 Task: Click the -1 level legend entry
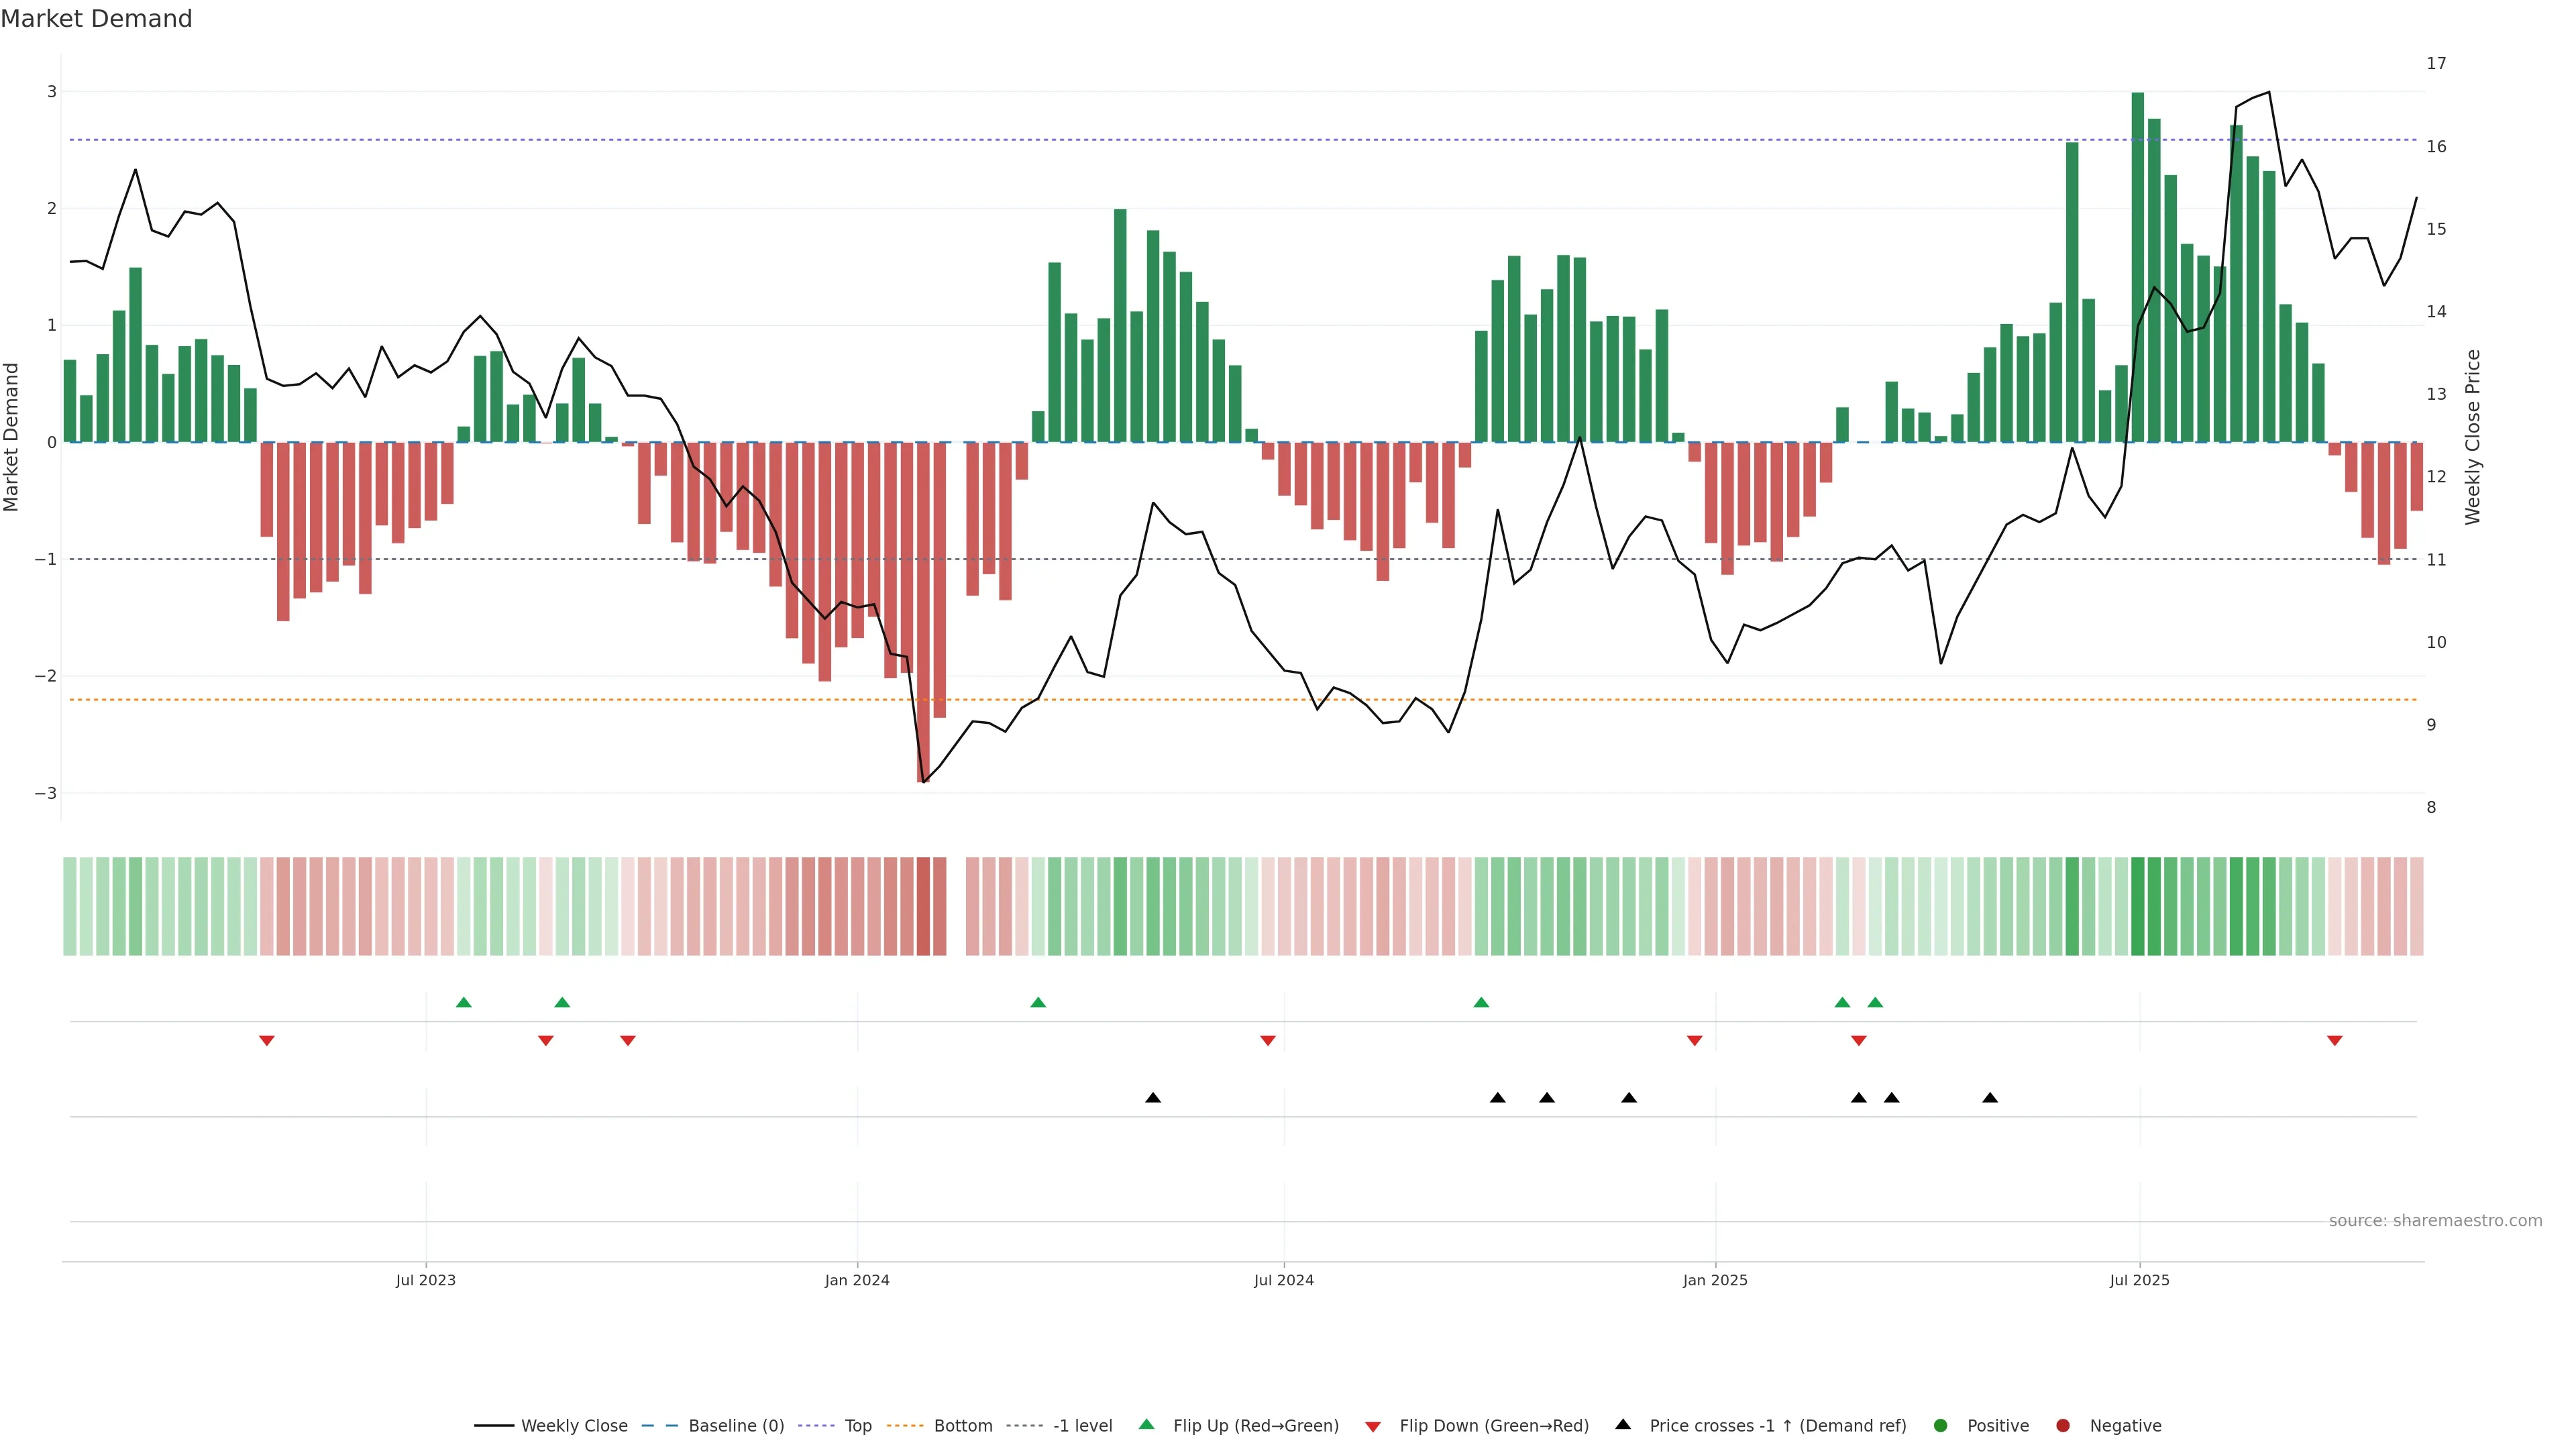(x=1082, y=1426)
